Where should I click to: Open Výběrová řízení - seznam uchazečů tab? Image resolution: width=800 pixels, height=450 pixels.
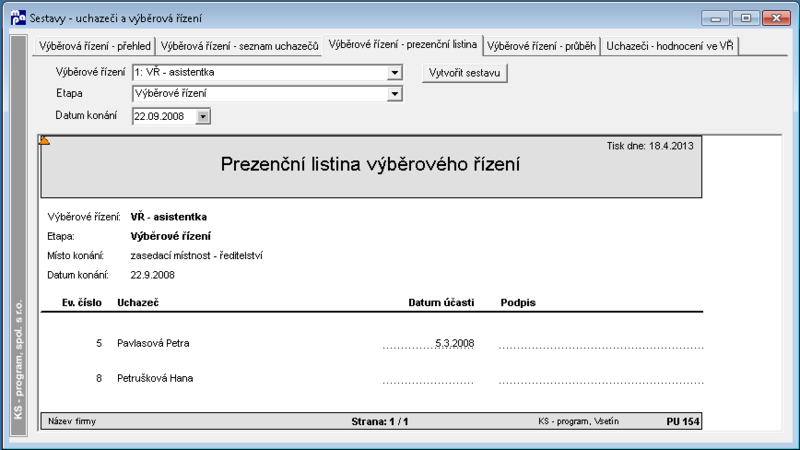coord(239,46)
